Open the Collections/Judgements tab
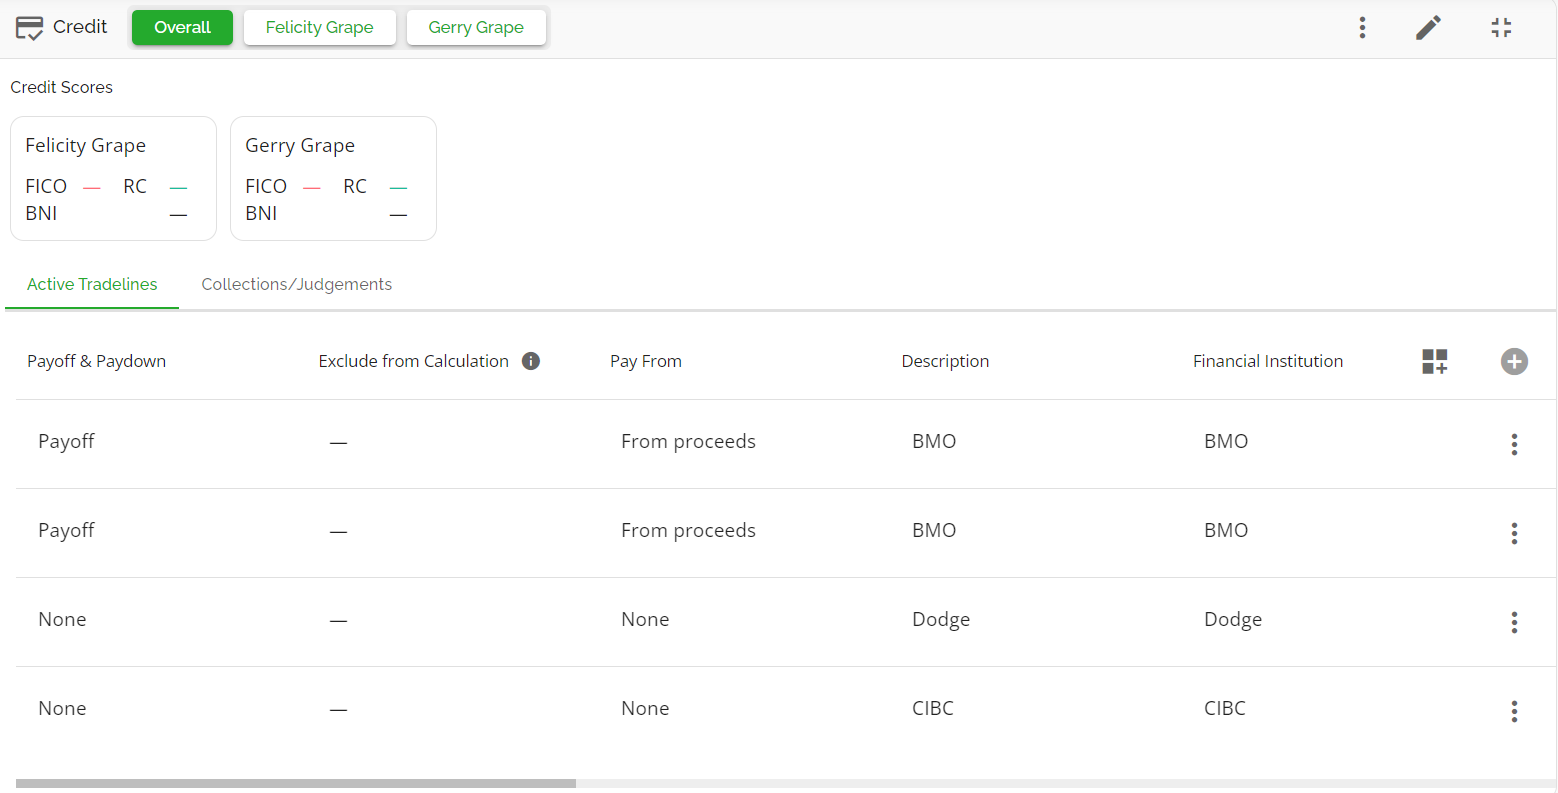This screenshot has width=1558, height=793. [297, 284]
